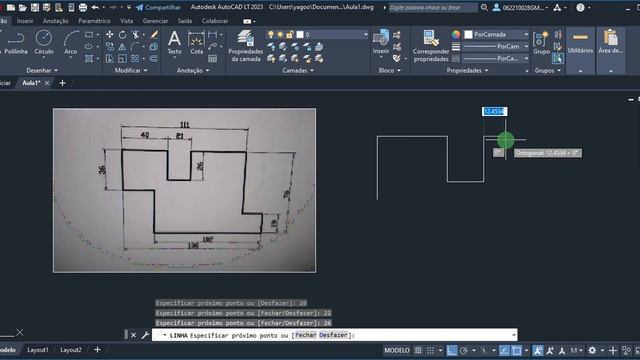Click the print (Plotar) icon in quick access toolbar
This screenshot has height=360, width=640.
point(83,7)
